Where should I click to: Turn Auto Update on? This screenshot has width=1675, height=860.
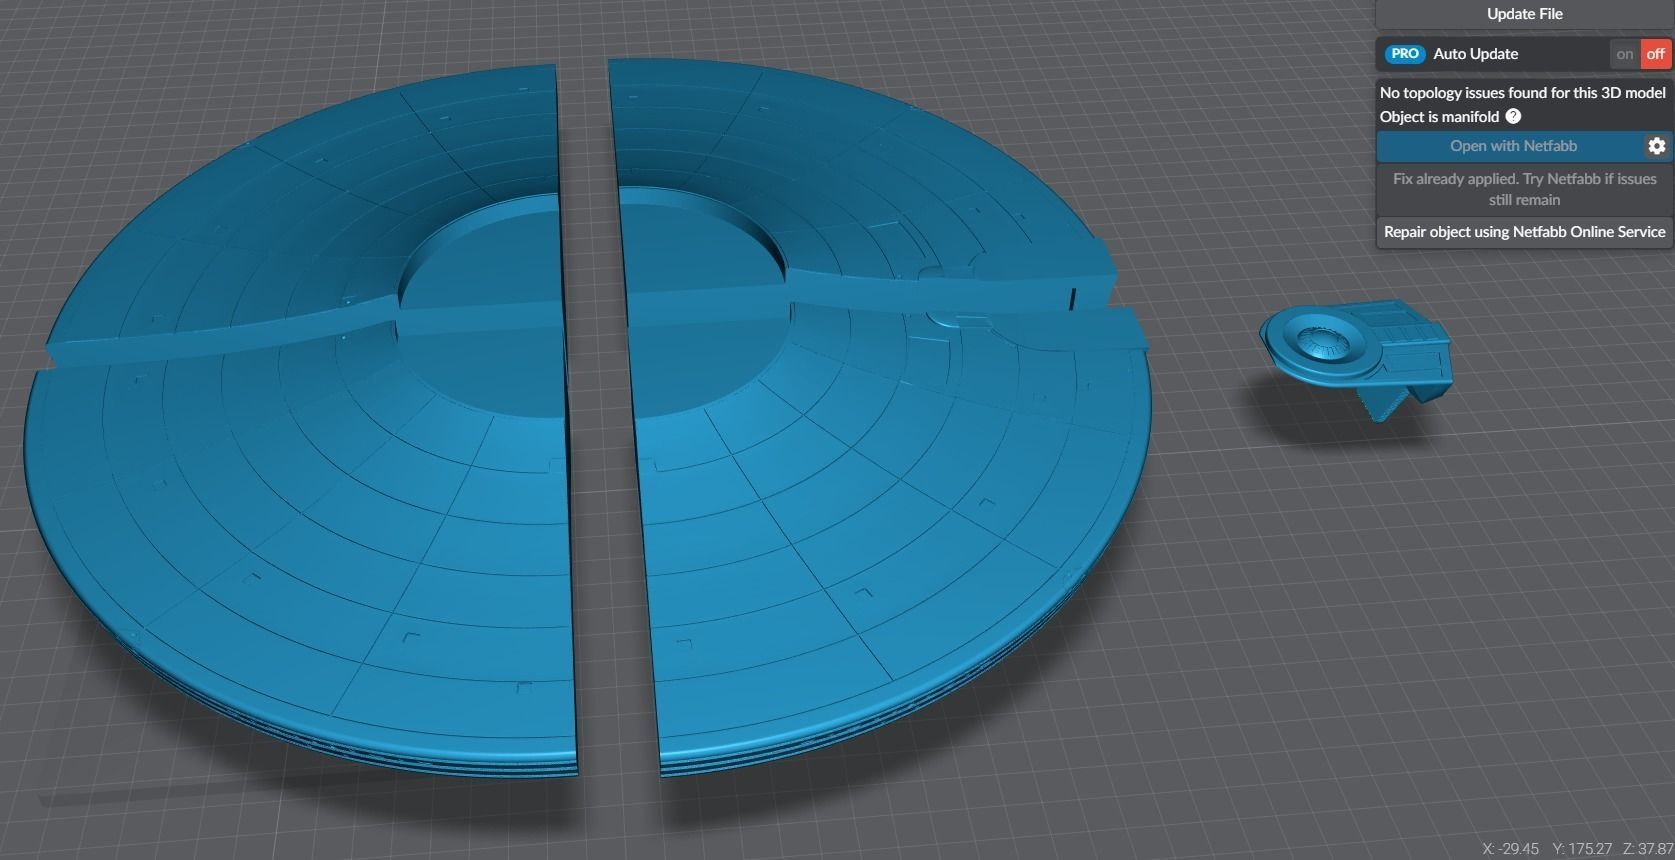coord(1625,54)
